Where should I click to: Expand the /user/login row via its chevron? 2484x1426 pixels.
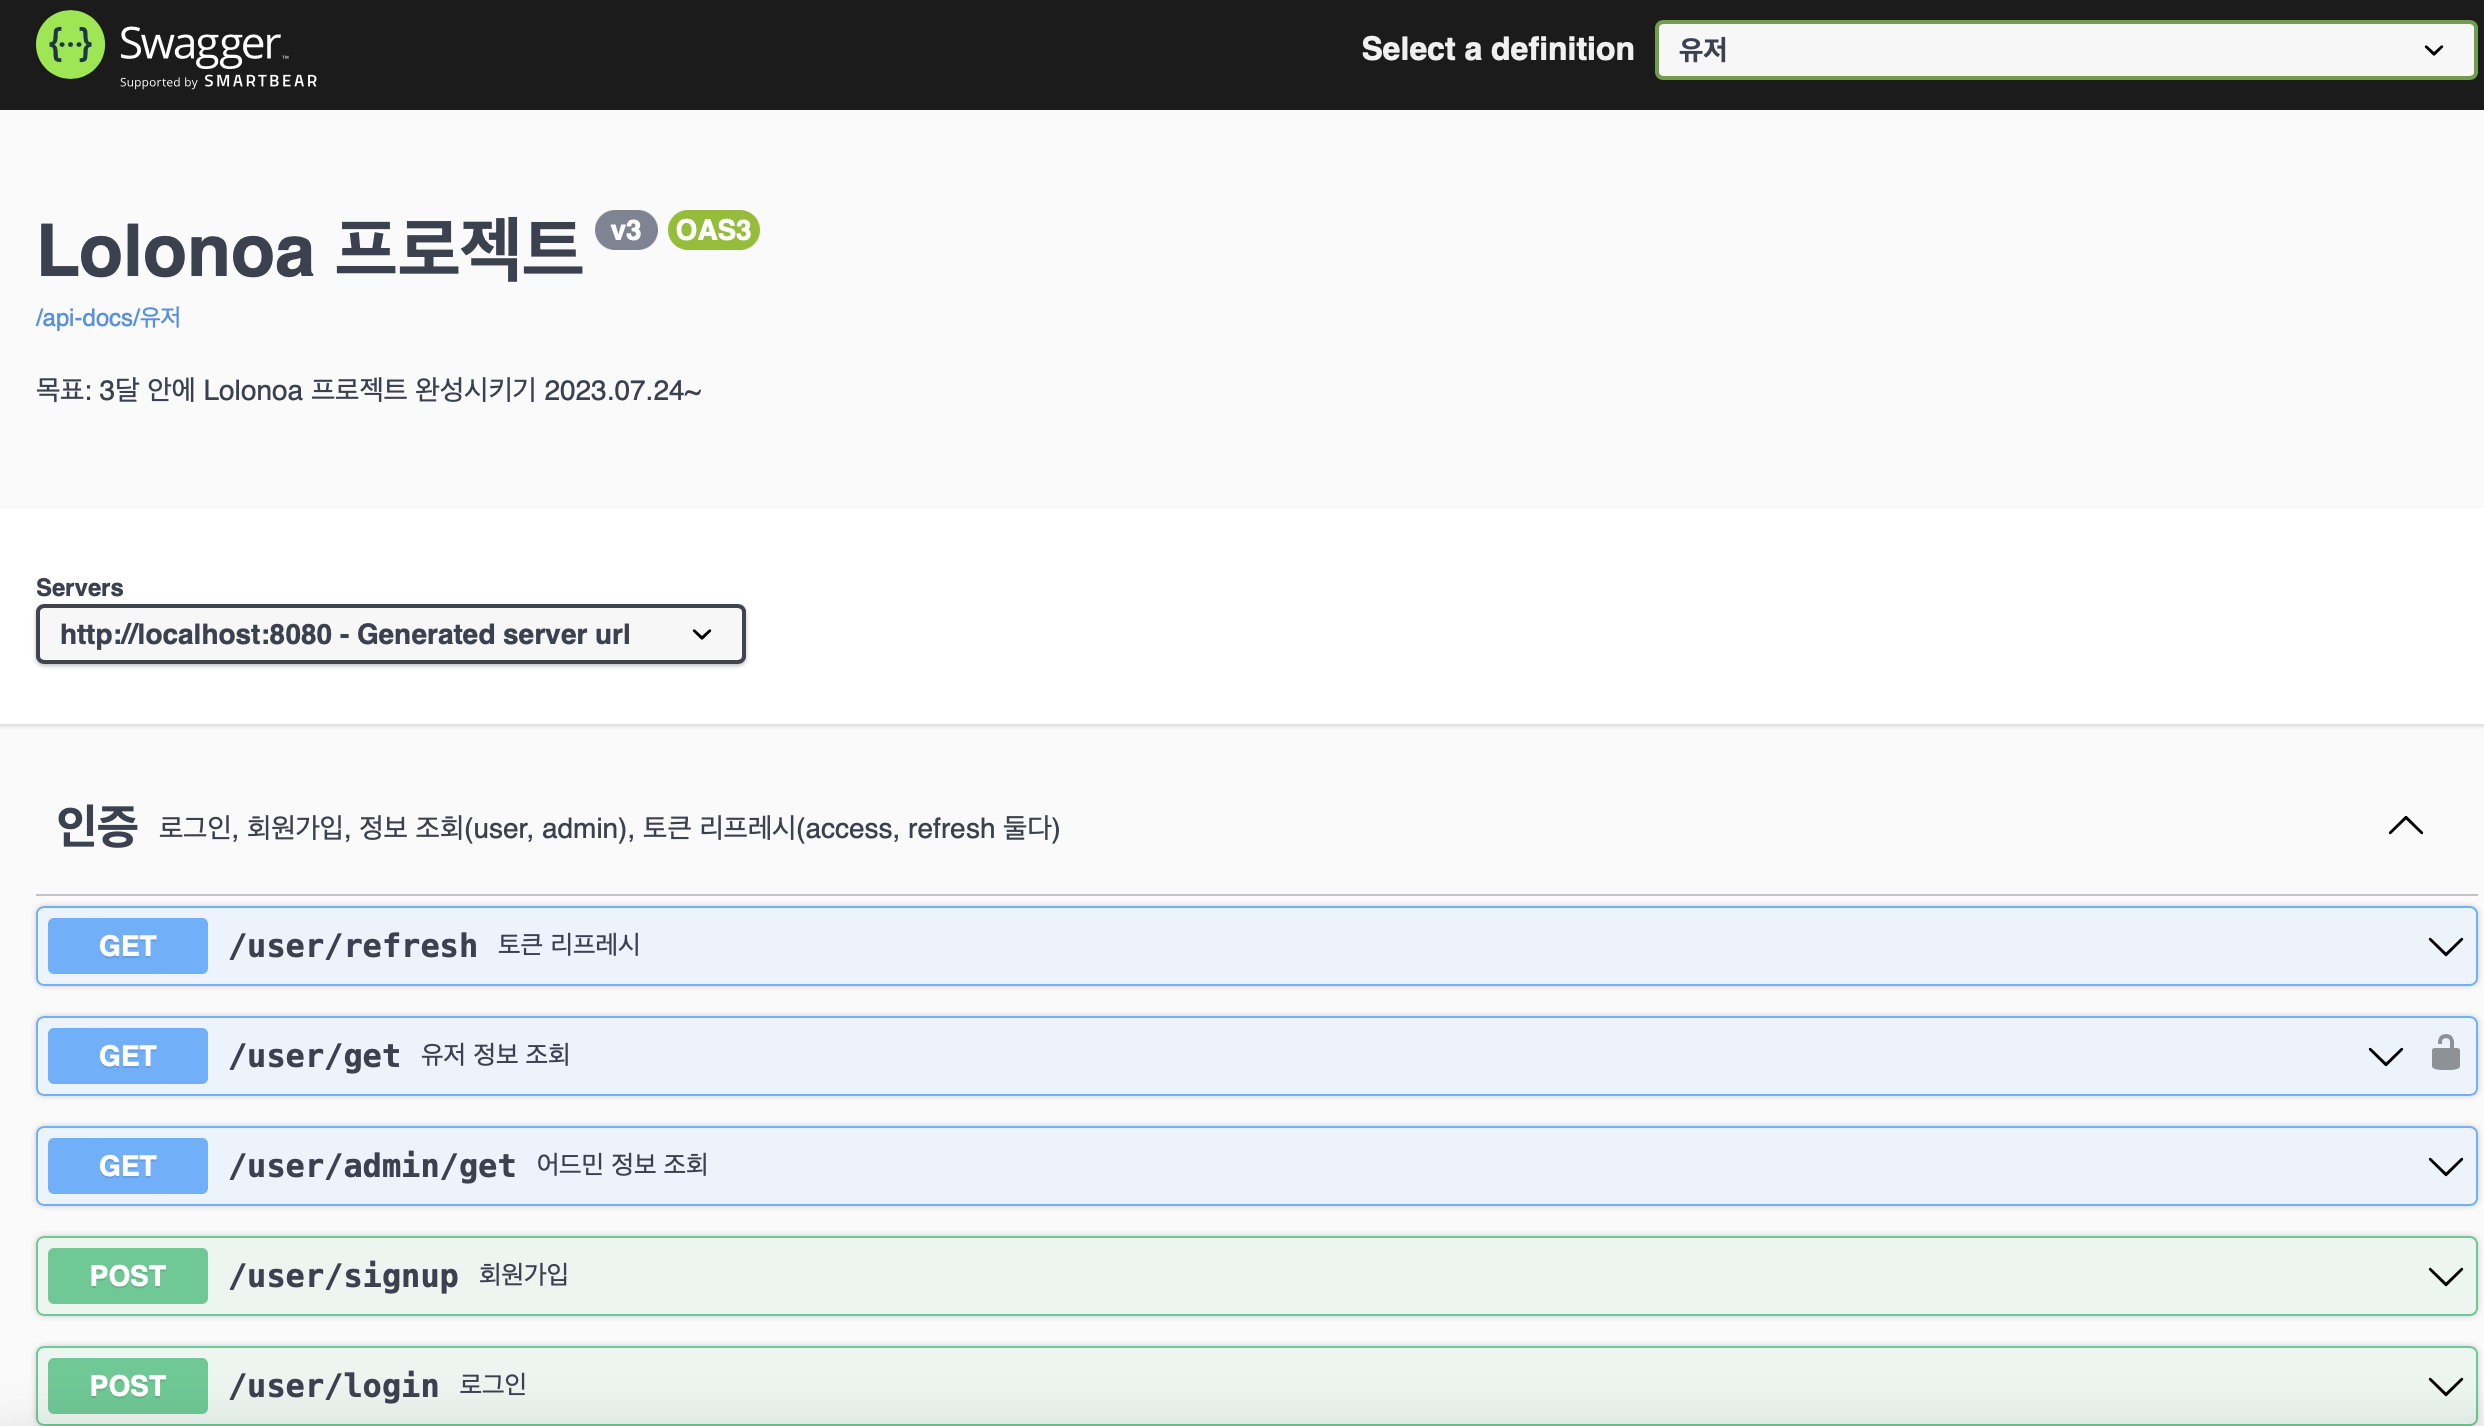2445,1386
